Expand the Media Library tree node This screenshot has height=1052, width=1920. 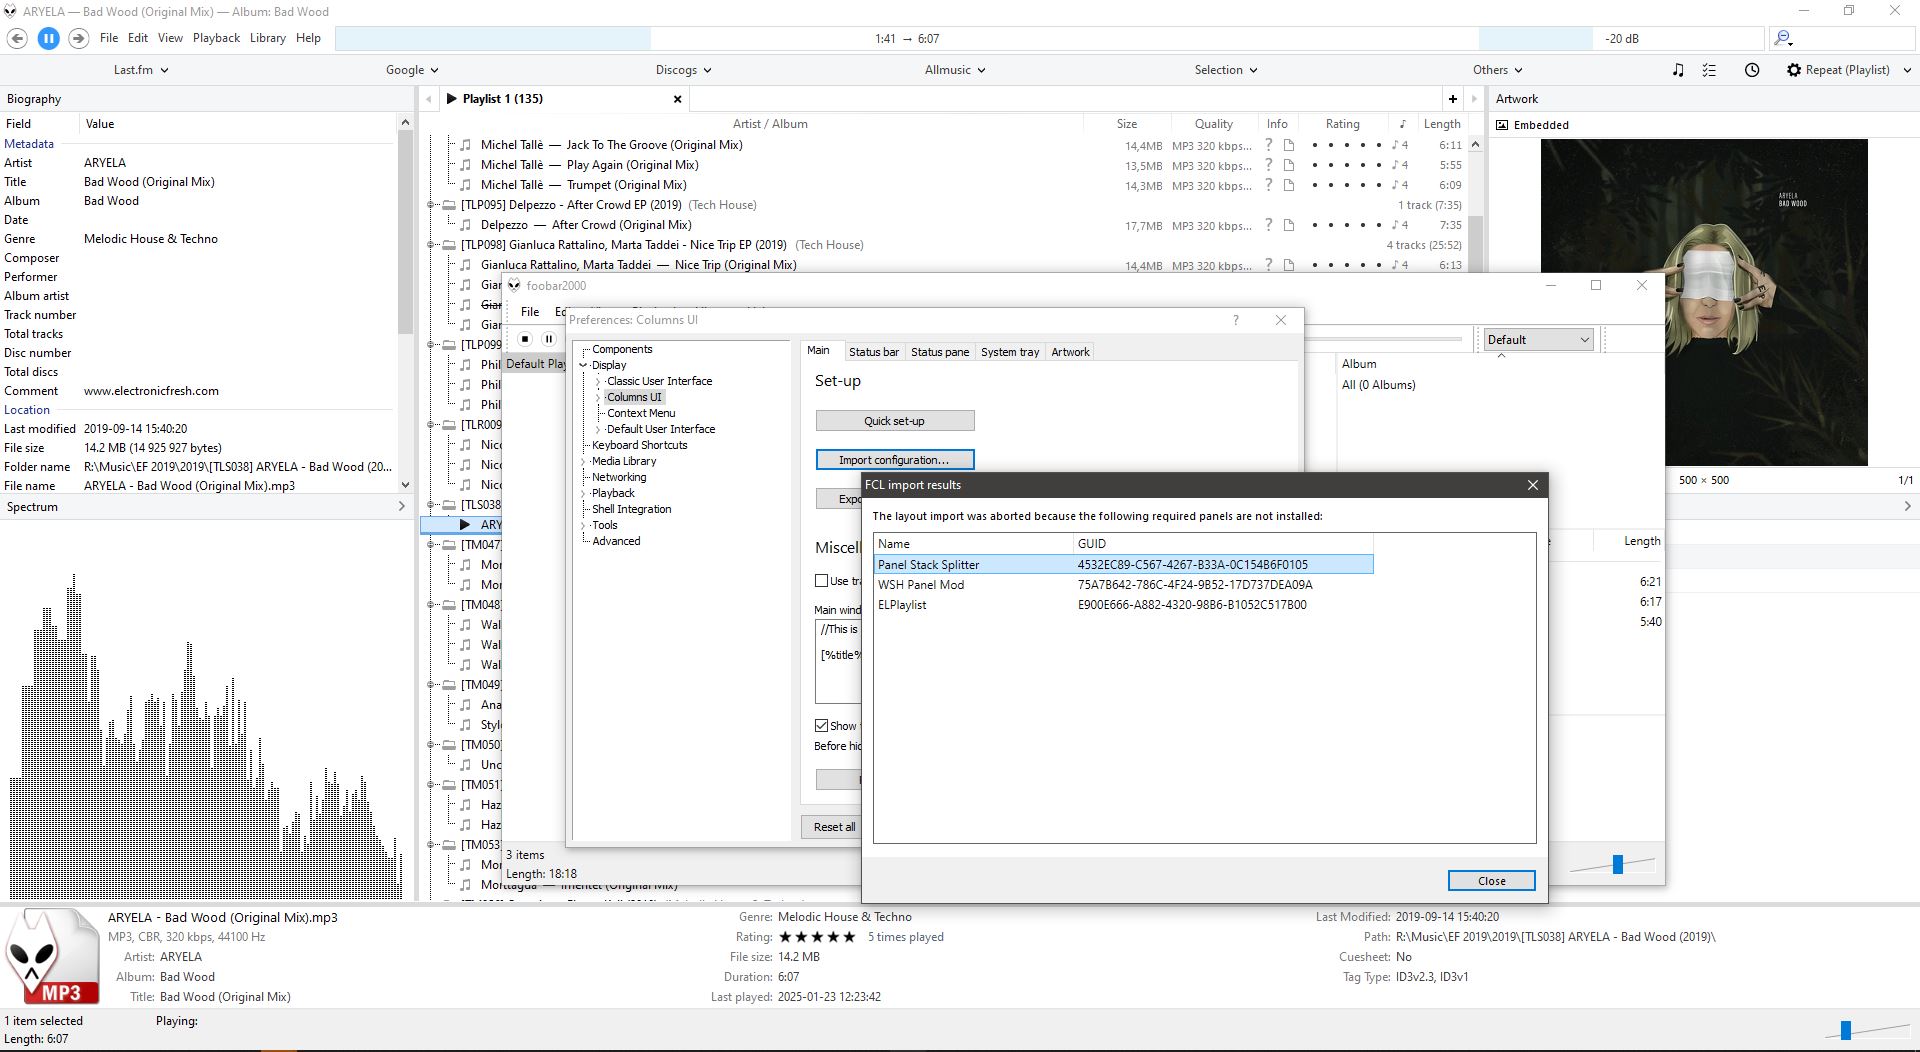coord(585,461)
